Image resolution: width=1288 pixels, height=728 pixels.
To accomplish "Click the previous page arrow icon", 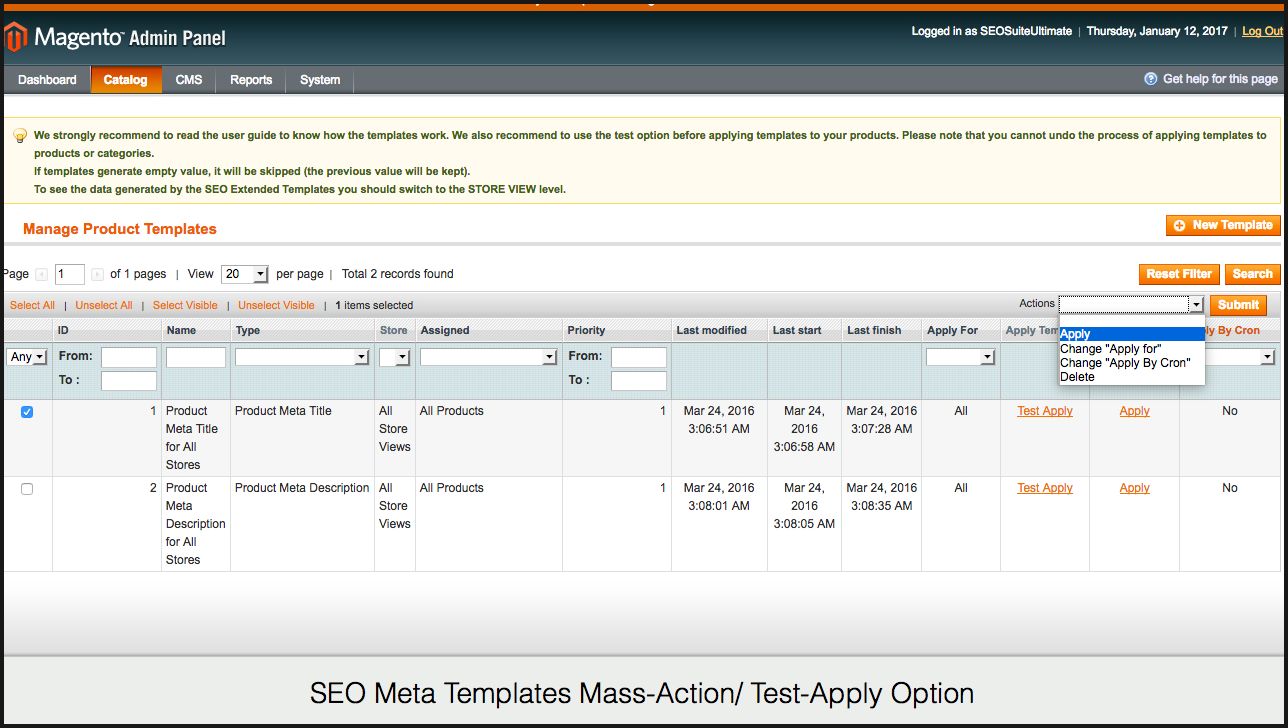I will (41, 274).
